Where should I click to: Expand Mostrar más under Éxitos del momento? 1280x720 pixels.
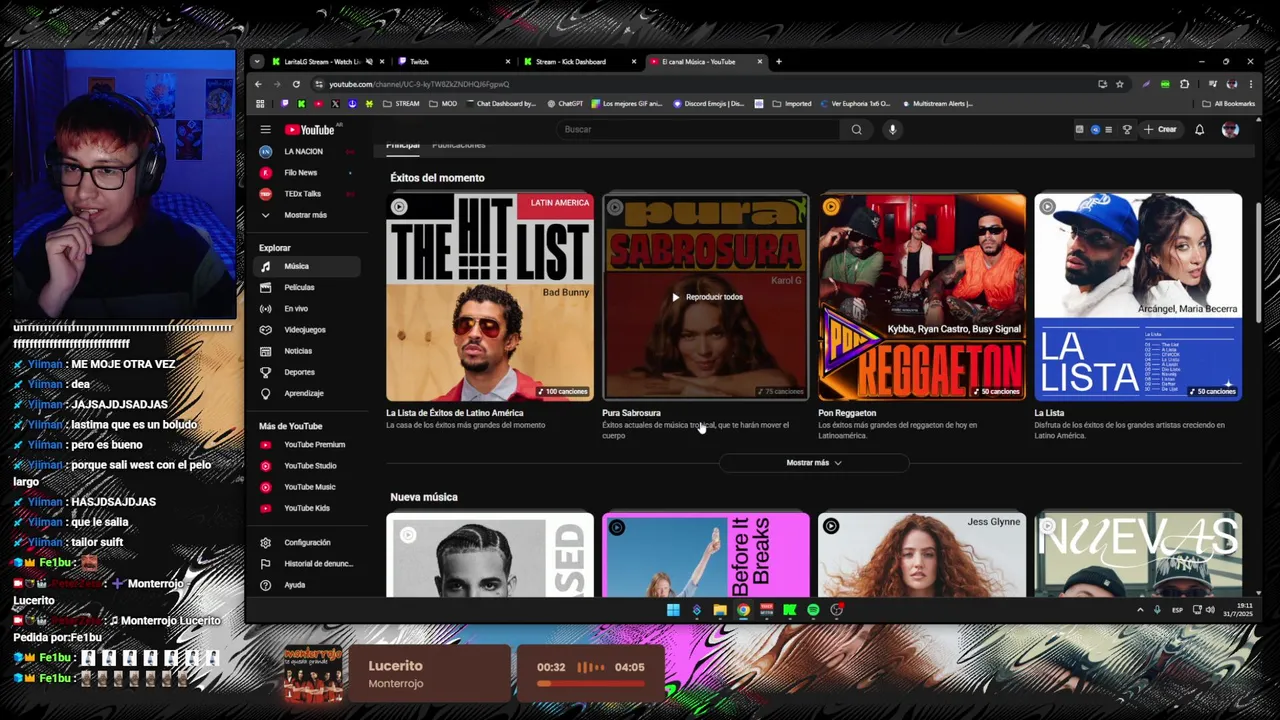814,463
